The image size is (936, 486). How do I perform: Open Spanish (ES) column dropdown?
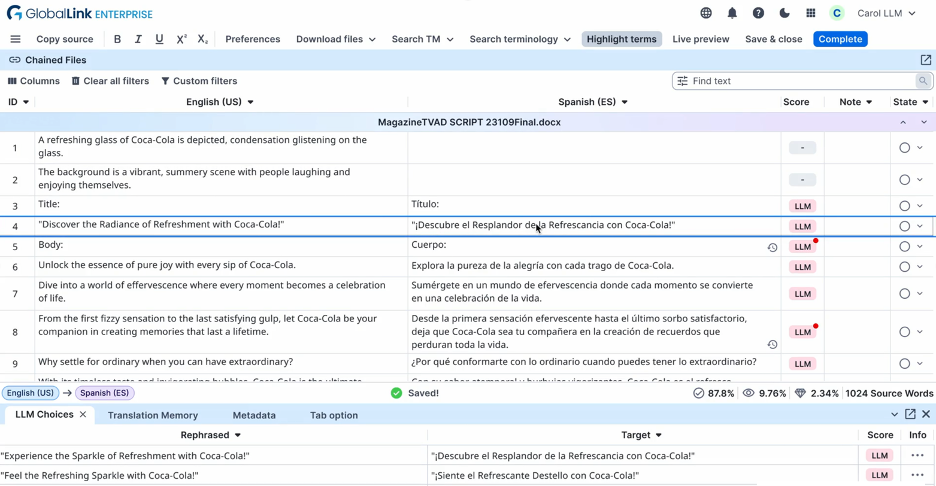point(624,102)
